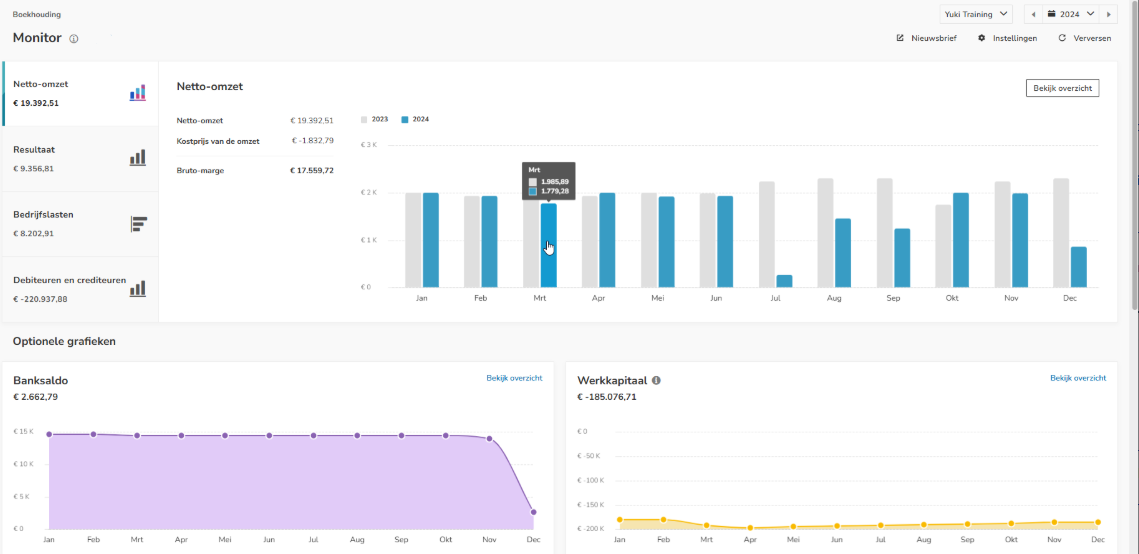Toggle the 2023 legend series
Screen dimensions: 1139x554
(x=375, y=119)
